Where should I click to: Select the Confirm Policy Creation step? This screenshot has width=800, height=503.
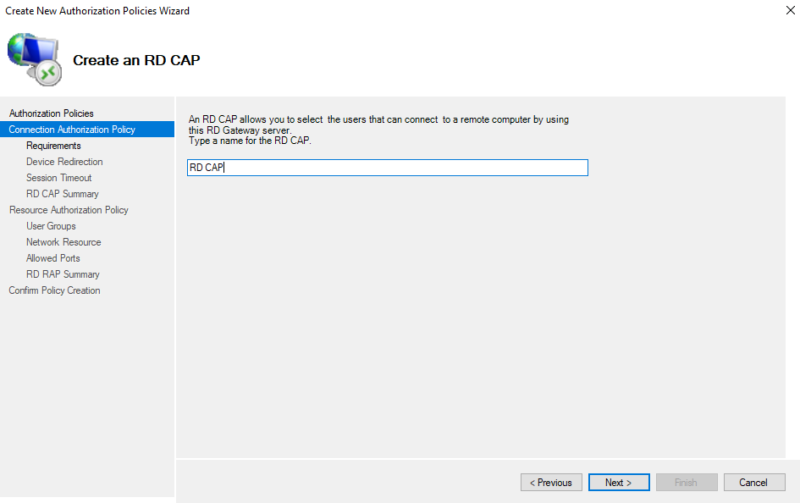54,290
